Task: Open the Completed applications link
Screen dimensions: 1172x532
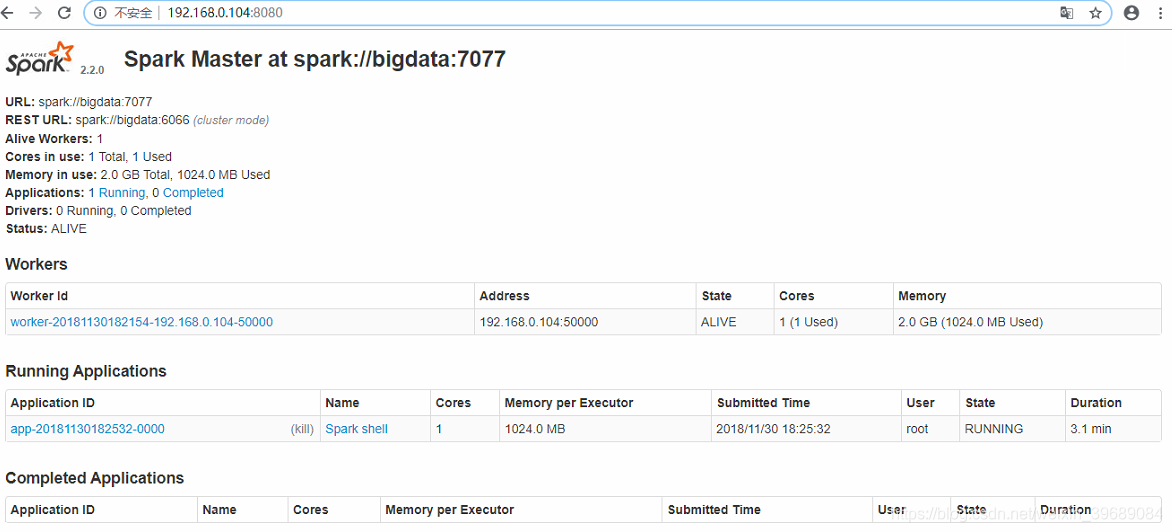Action: point(193,193)
